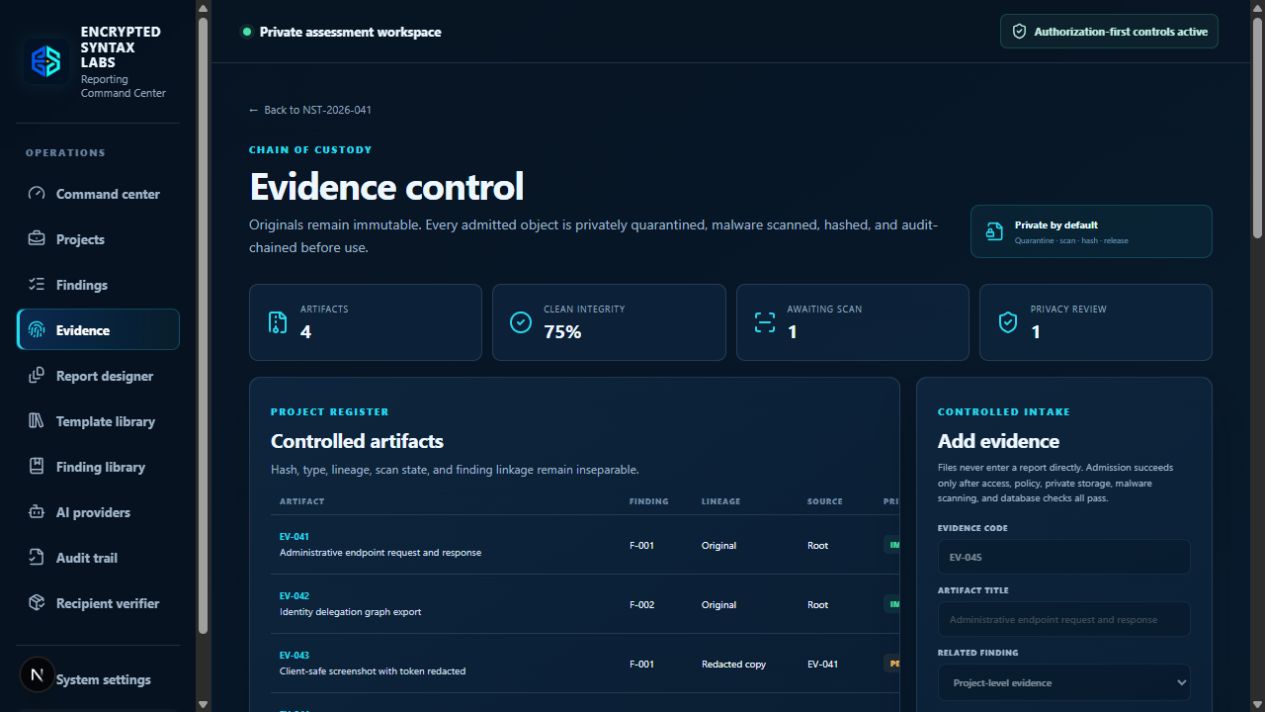
Task: Click the Encrypted Syntax Labs logo icon
Action: tap(46, 62)
